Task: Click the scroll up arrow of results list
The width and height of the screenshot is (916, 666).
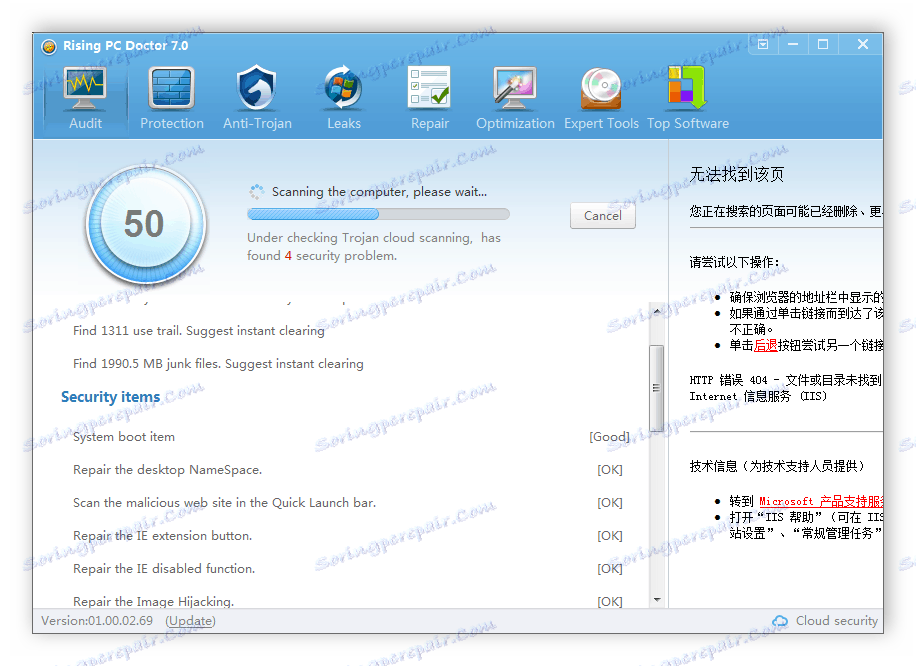Action: 657,312
